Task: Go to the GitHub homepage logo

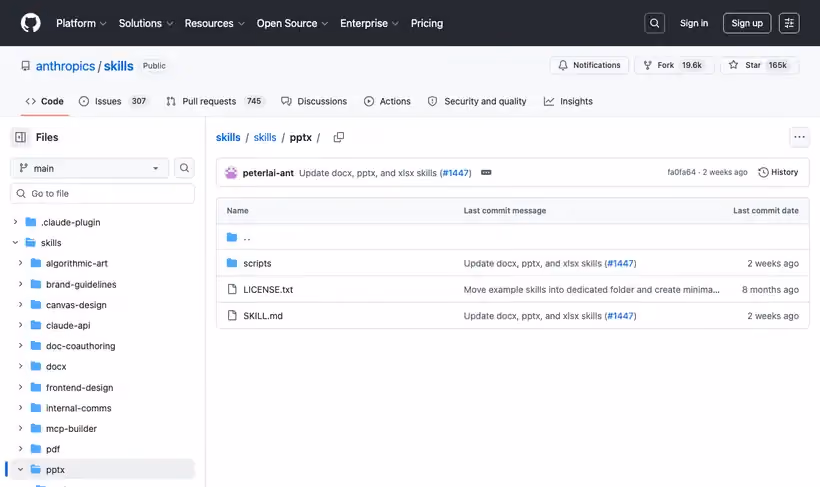Action: click(x=30, y=23)
